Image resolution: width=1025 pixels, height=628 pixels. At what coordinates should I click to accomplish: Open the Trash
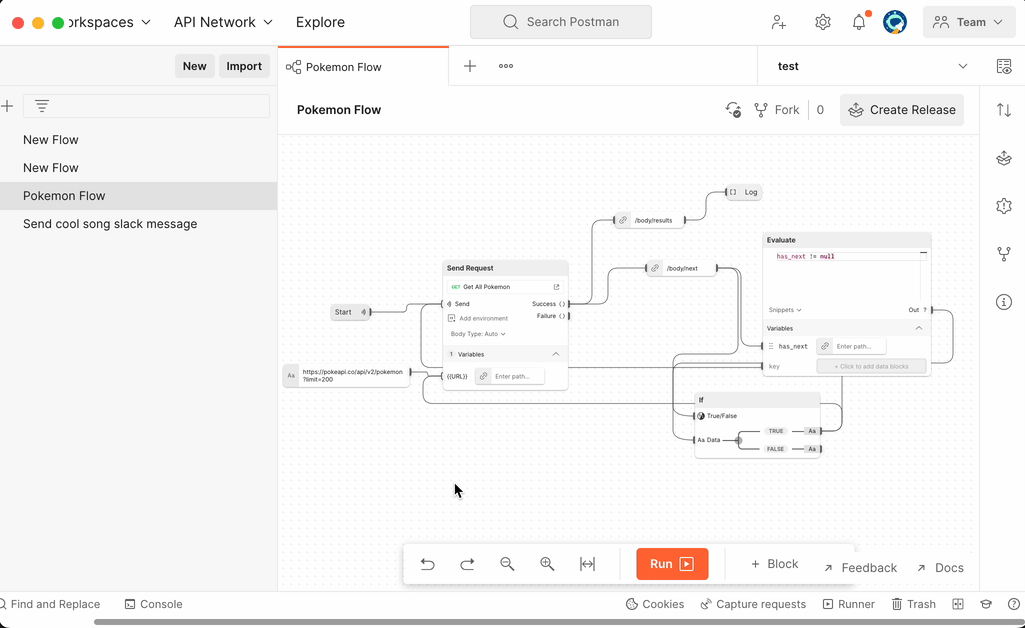(914, 604)
